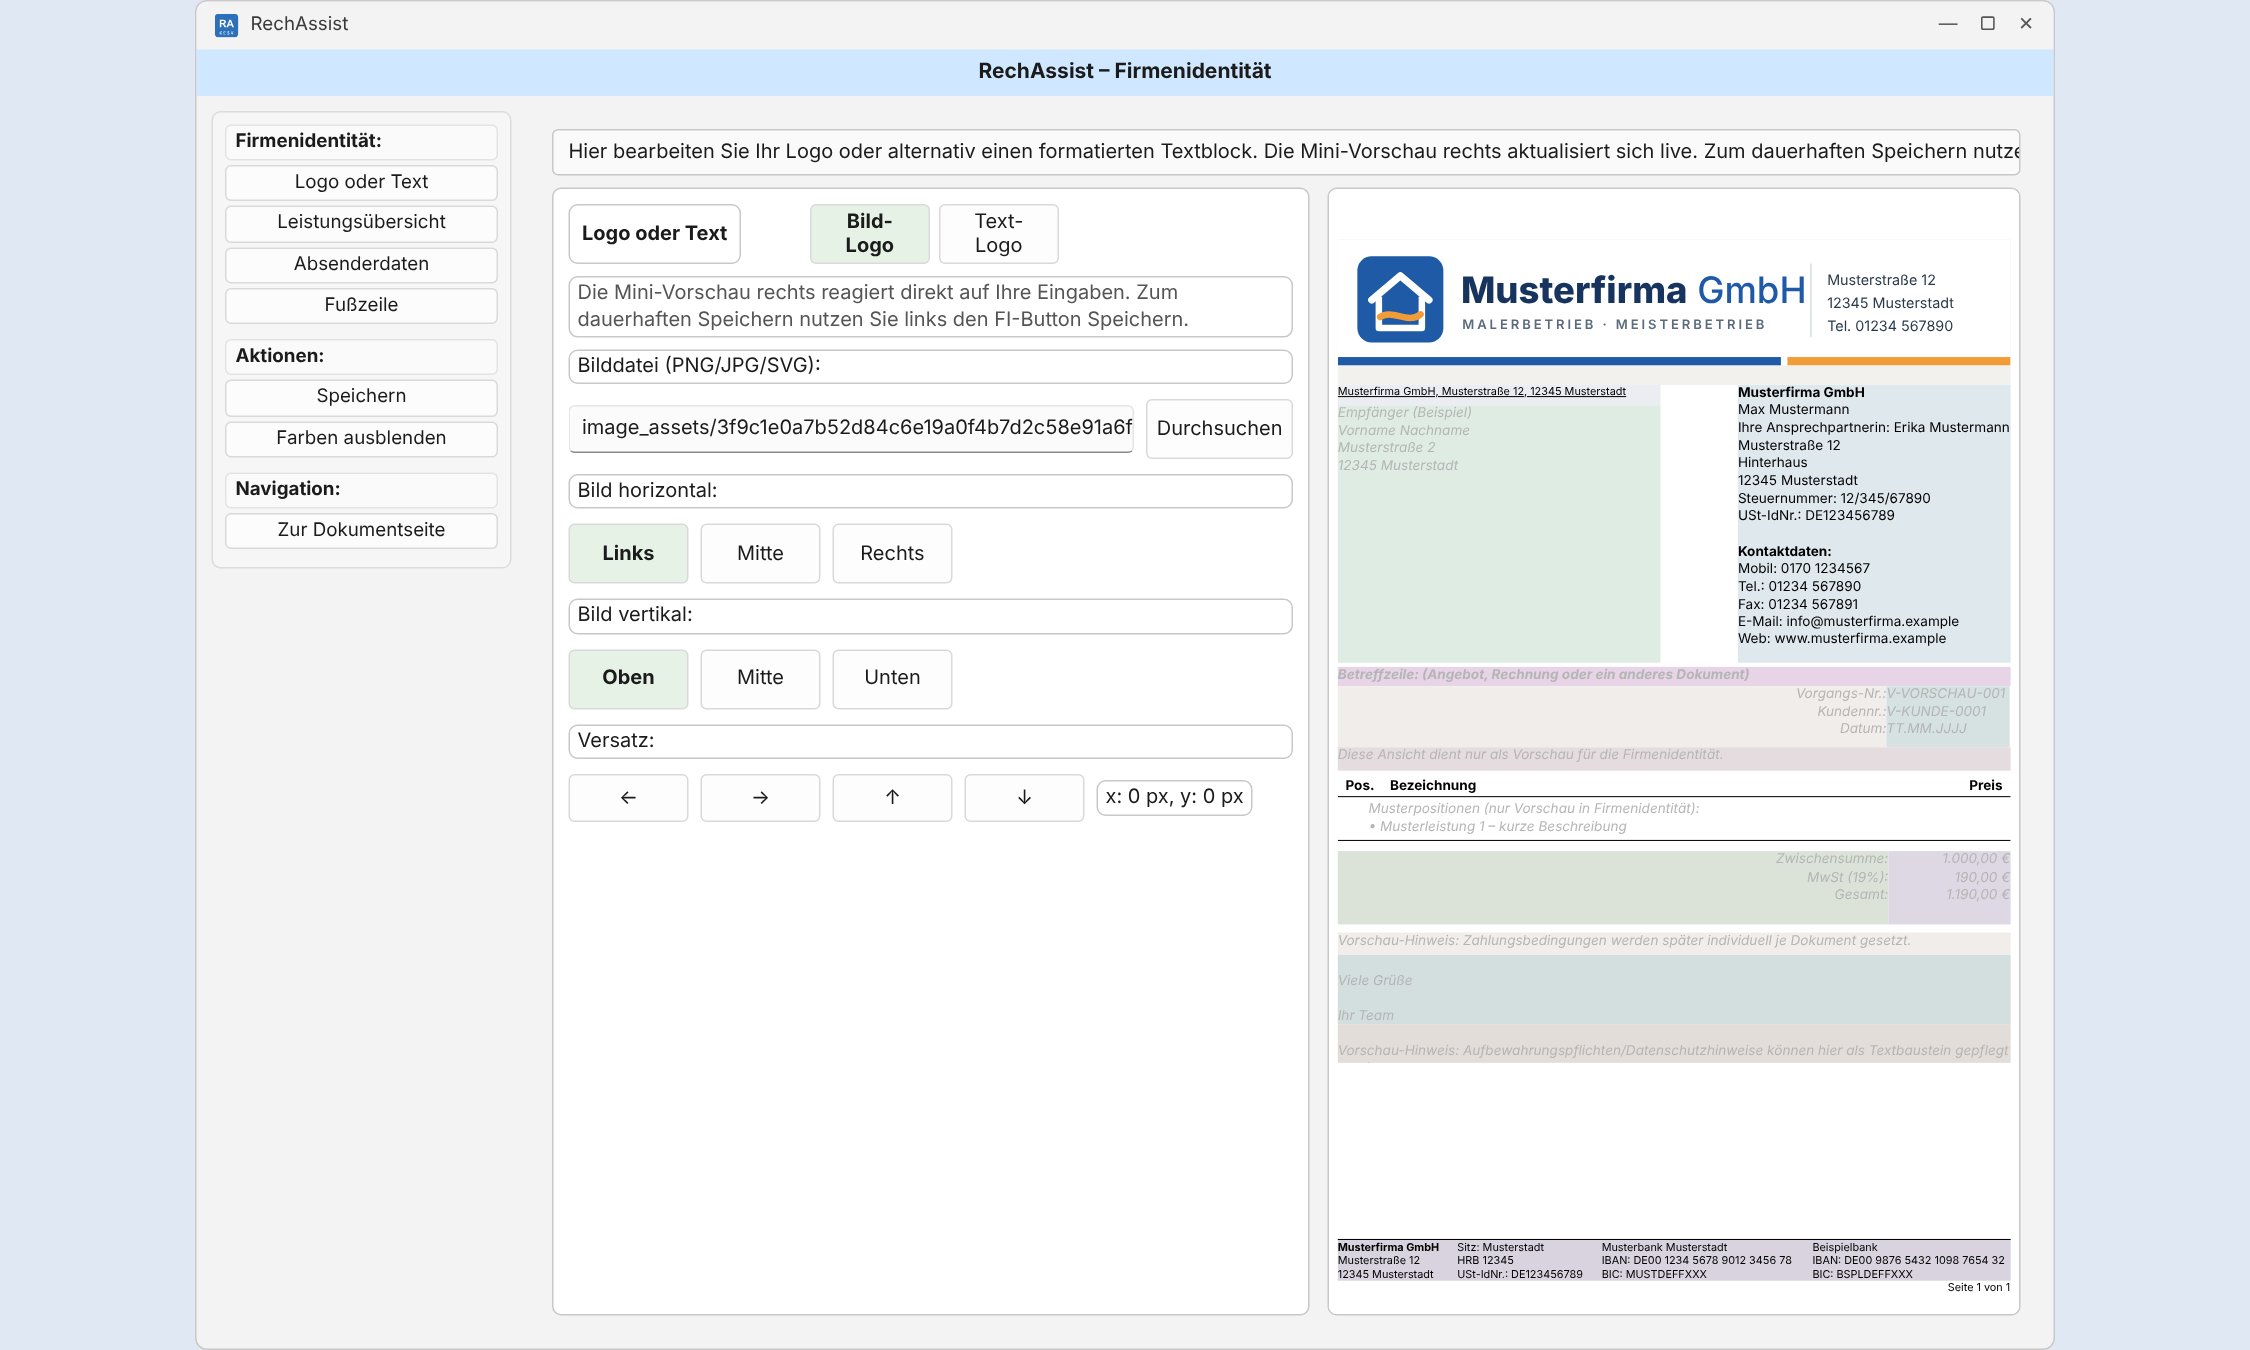Click the Bild vertikal label

(x=930, y=615)
